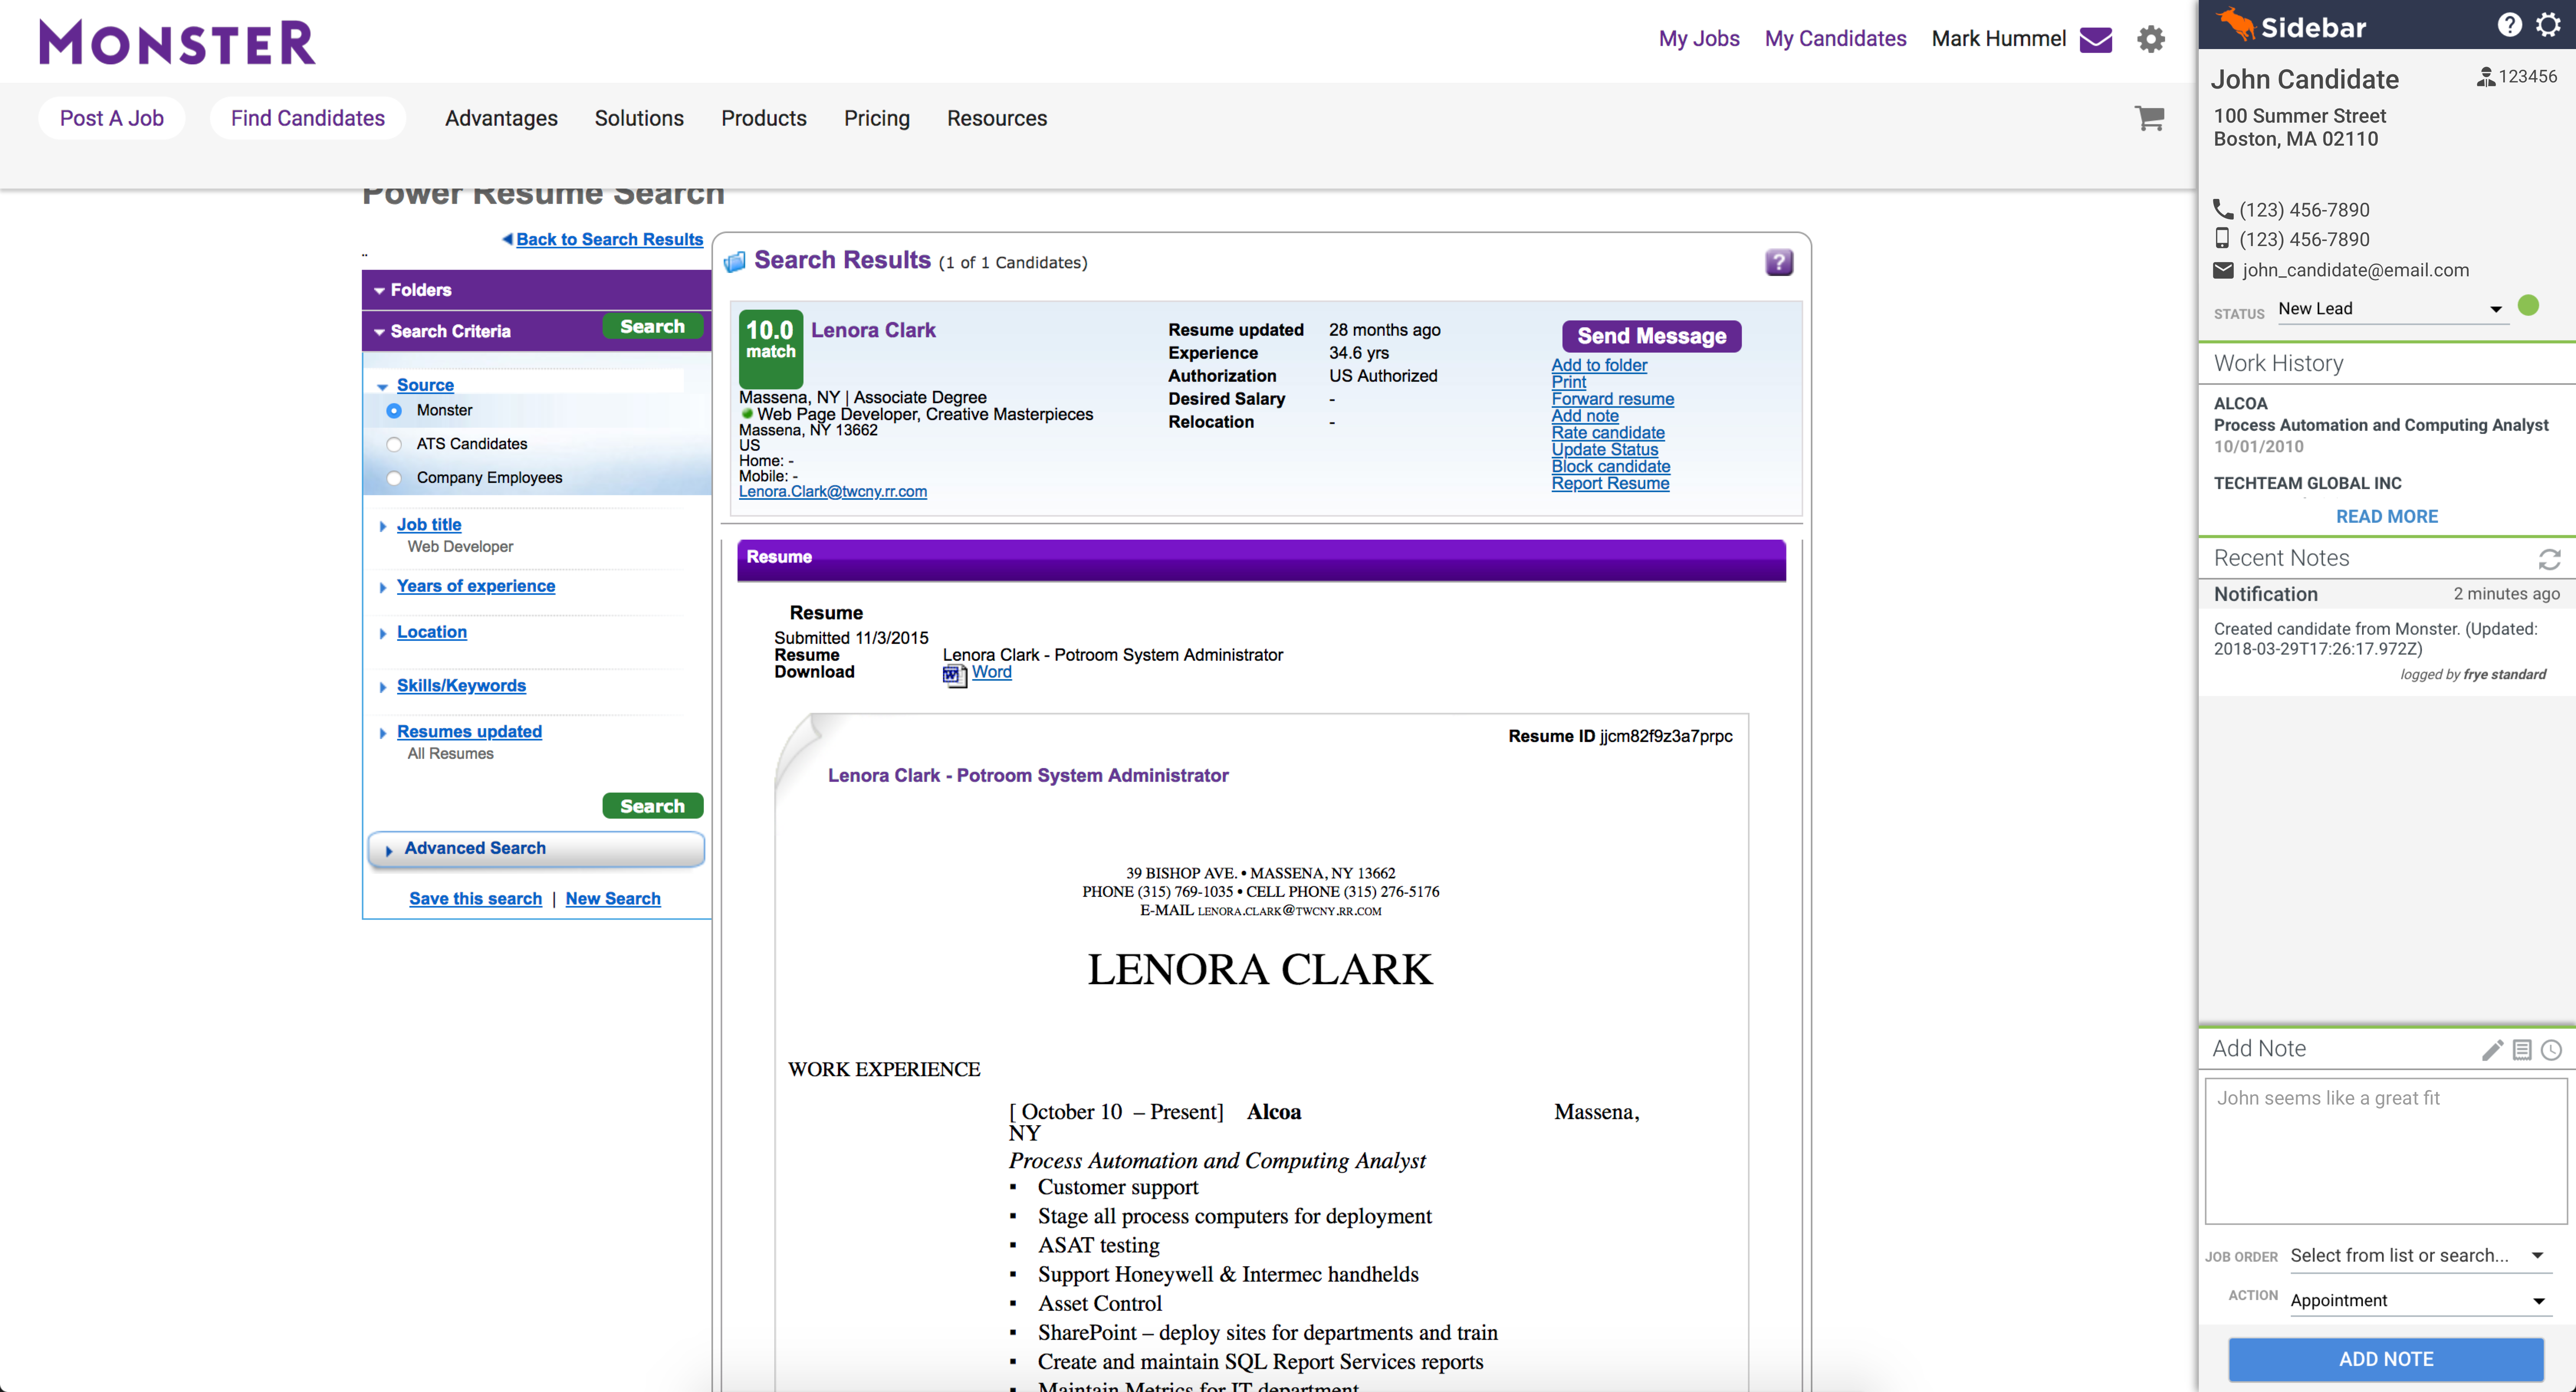Expand the Job title criteria
2576x1392 pixels.
pos(382,526)
